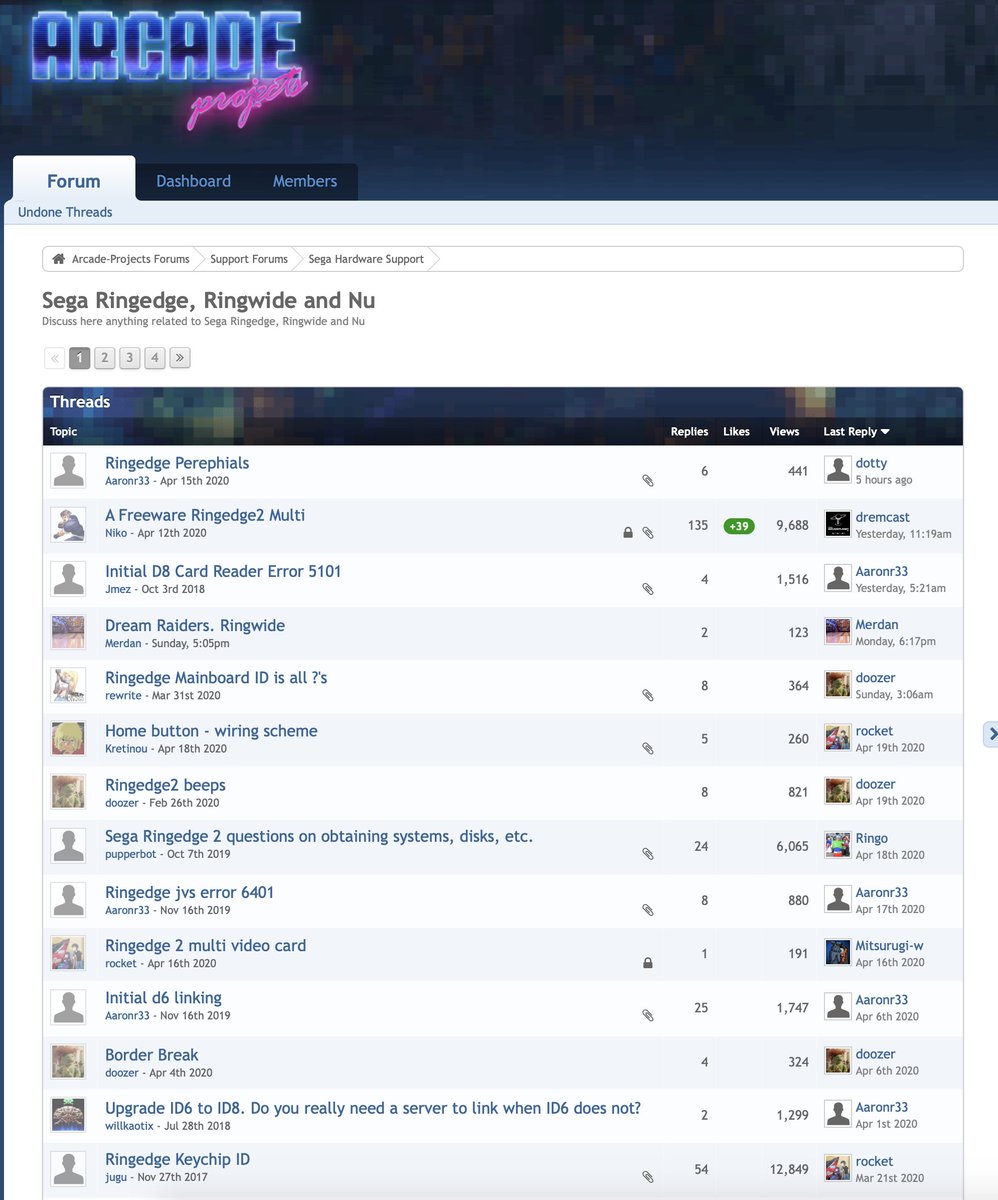Click the home icon in breadcrumb
The width and height of the screenshot is (998, 1200).
[x=59, y=259]
